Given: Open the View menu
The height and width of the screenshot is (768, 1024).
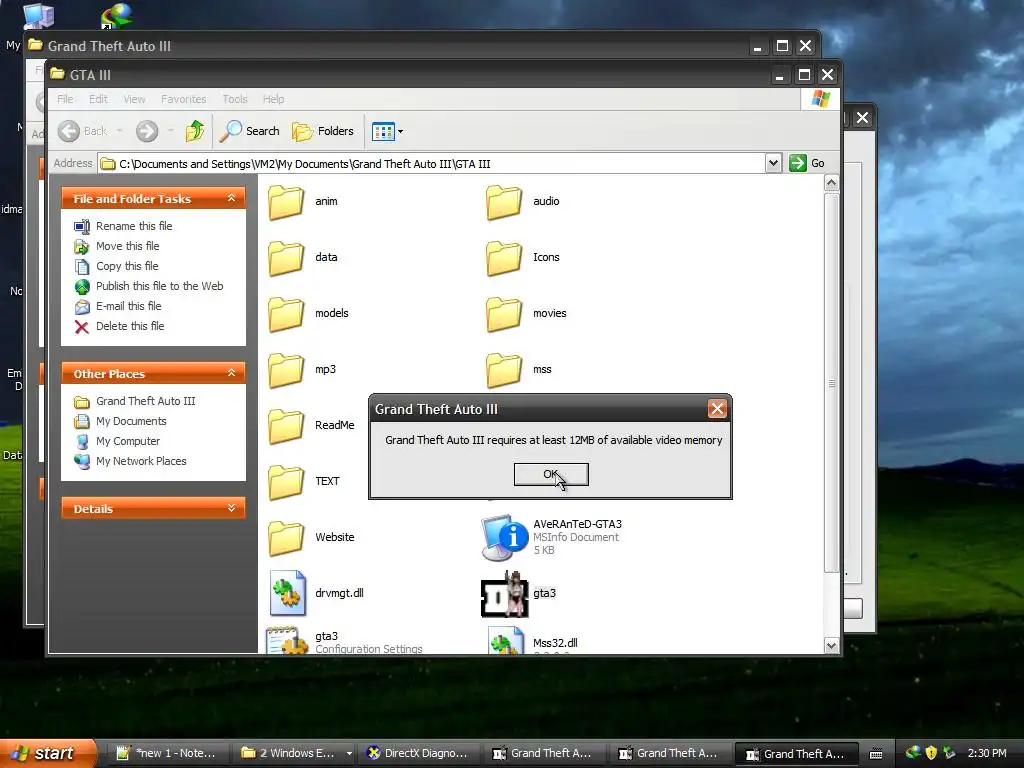Looking at the screenshot, I should [x=135, y=99].
